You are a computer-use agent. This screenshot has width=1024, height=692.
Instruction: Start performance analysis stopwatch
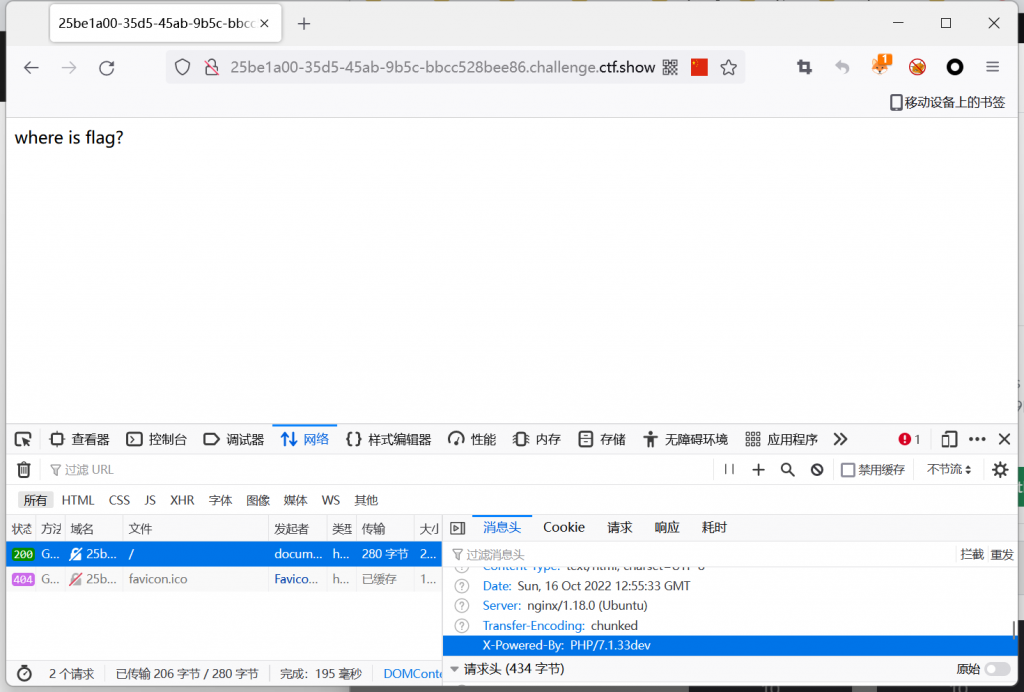click(x=24, y=673)
